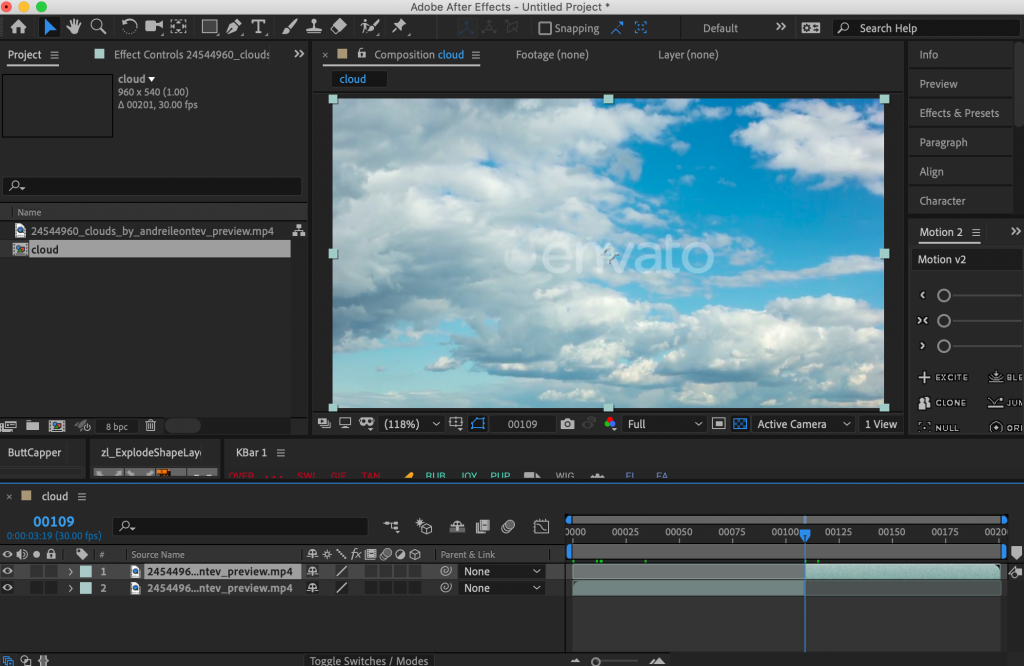Adjust the first Motion v2 slider handle
The image size is (1024, 666).
(943, 295)
